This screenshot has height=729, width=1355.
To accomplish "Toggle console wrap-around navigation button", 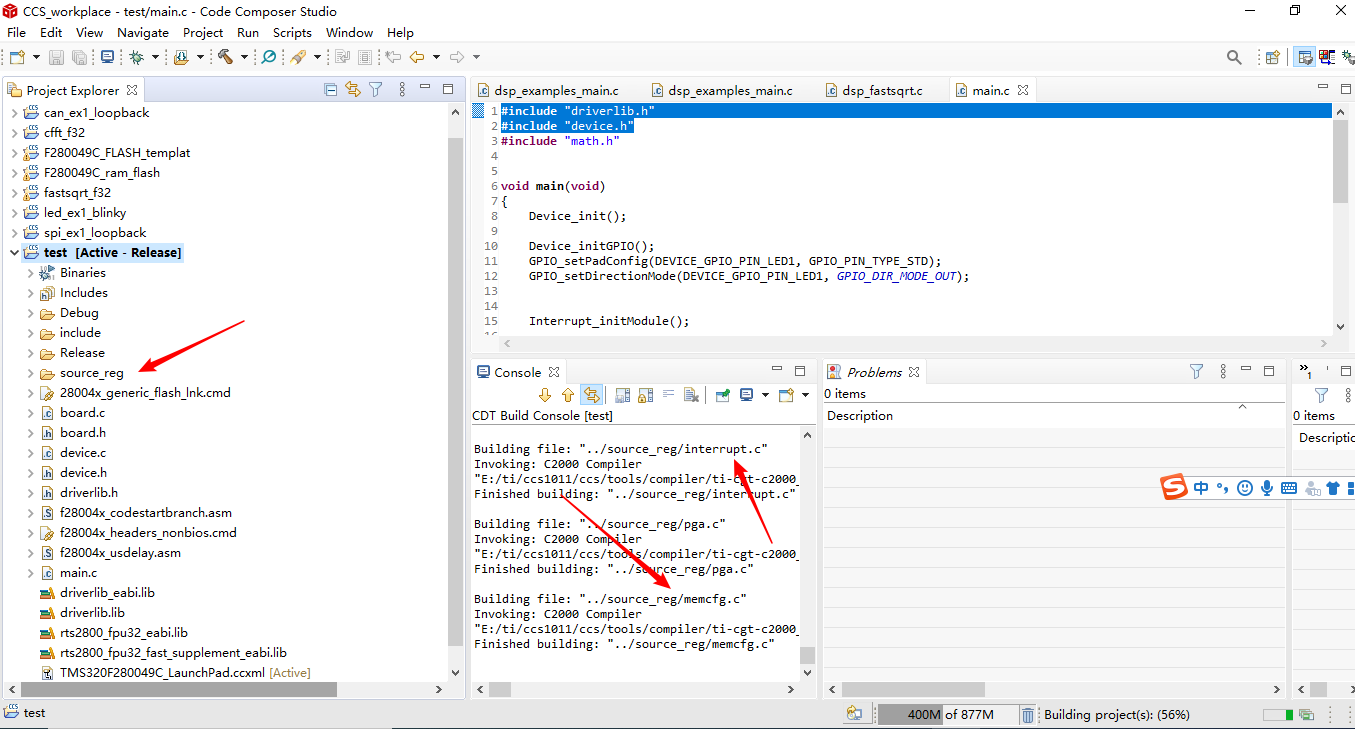I will 592,395.
